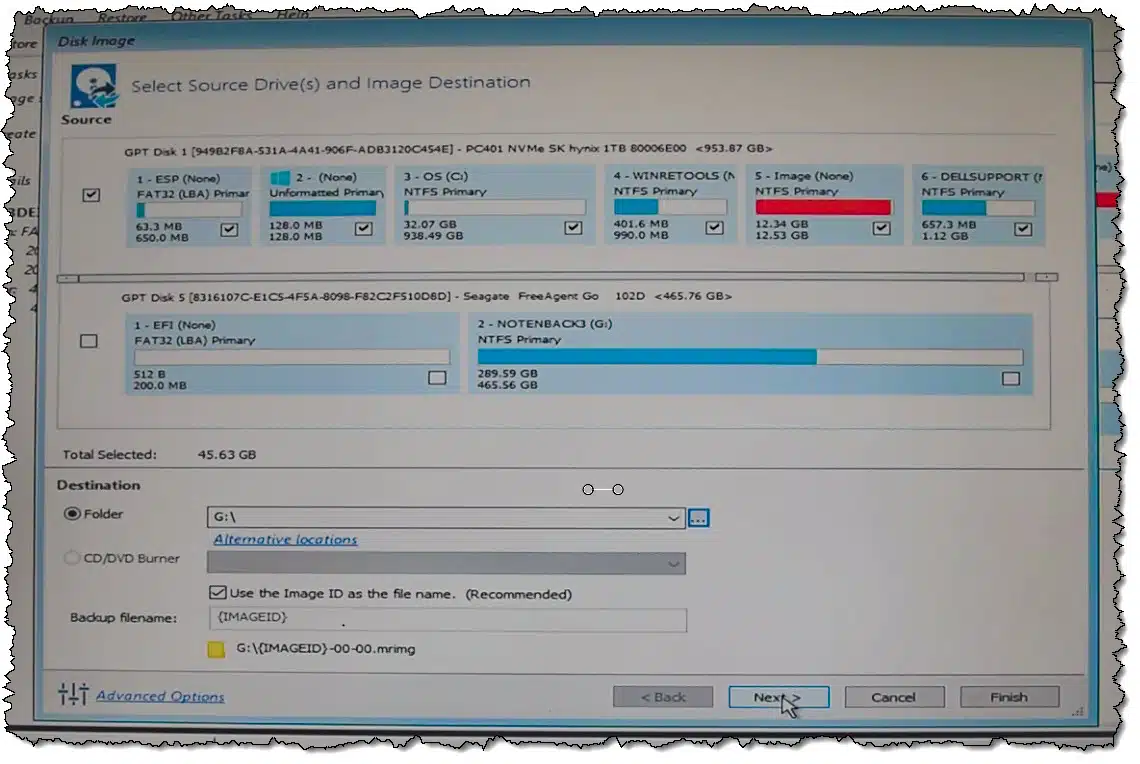The height and width of the screenshot is (764, 1140).
Task: Open the Alternative locations link
Action: 286,539
